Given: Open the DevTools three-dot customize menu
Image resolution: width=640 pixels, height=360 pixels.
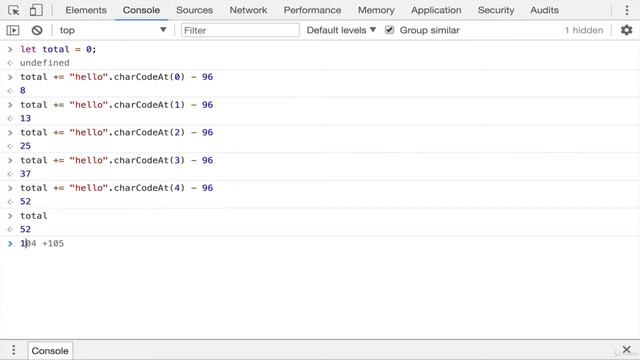Looking at the screenshot, I should (627, 10).
